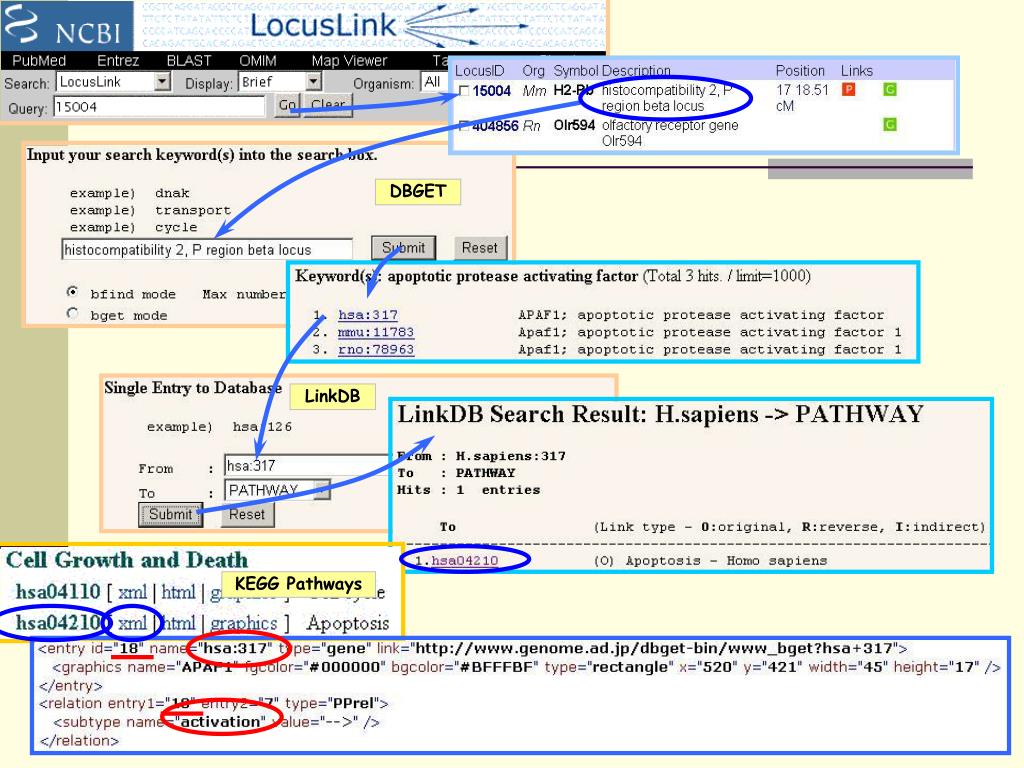The height and width of the screenshot is (768, 1024).
Task: Open the rno:78963 search result link
Action: pos(376,349)
